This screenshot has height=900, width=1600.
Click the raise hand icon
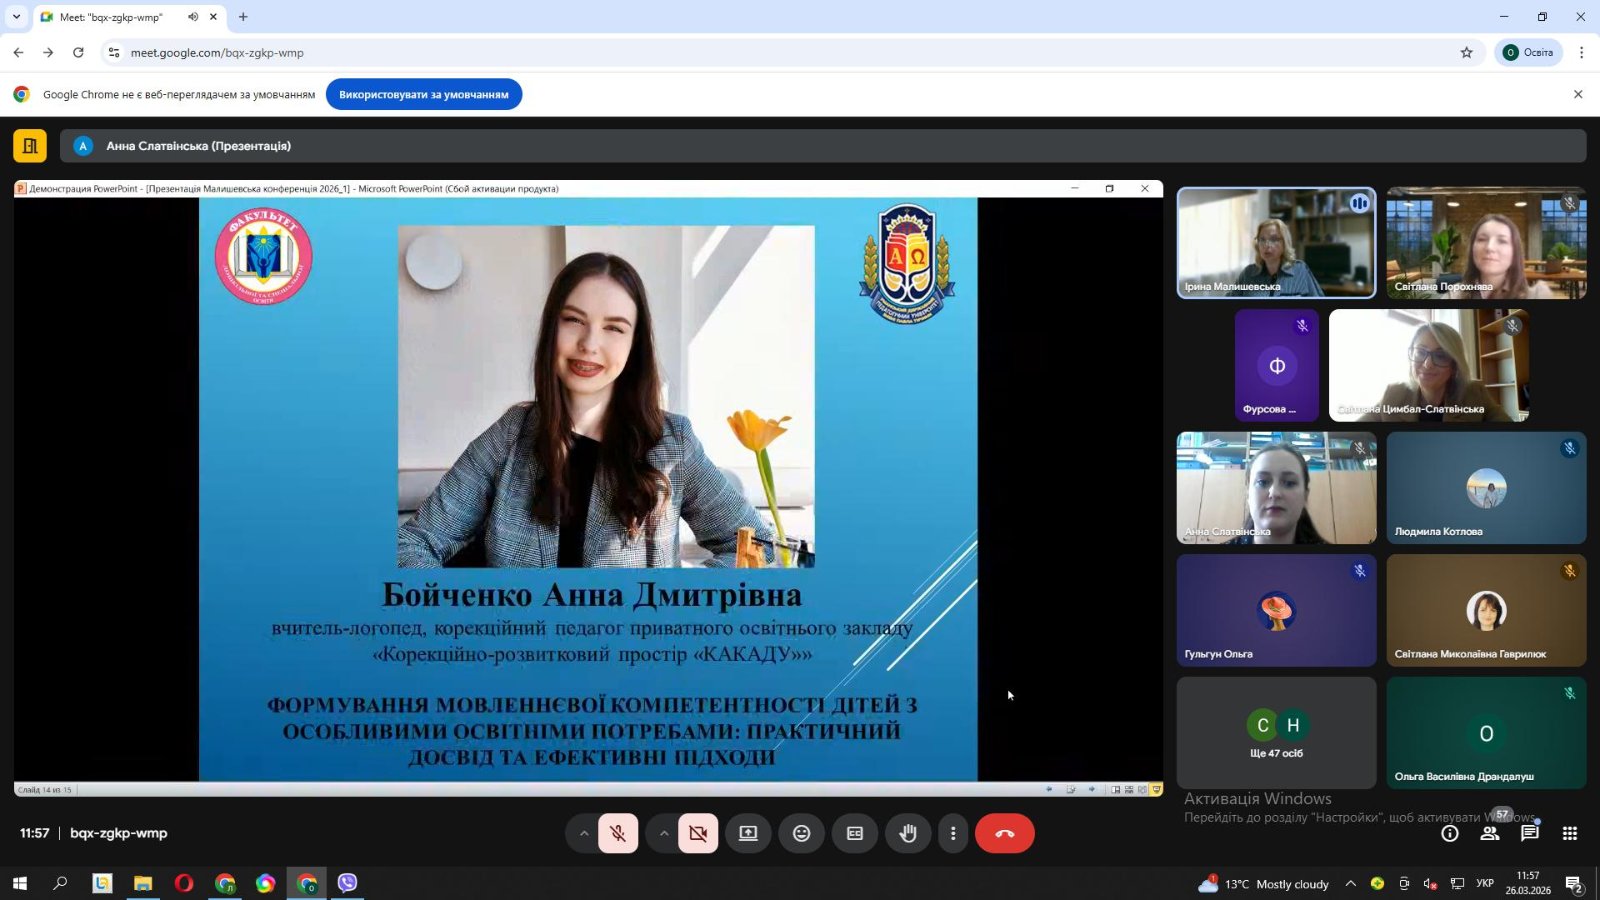[908, 833]
